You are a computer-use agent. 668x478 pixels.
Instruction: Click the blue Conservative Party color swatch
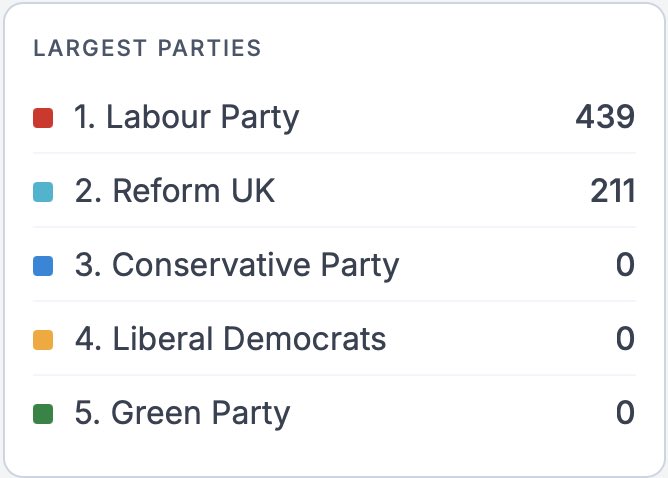tap(43, 266)
